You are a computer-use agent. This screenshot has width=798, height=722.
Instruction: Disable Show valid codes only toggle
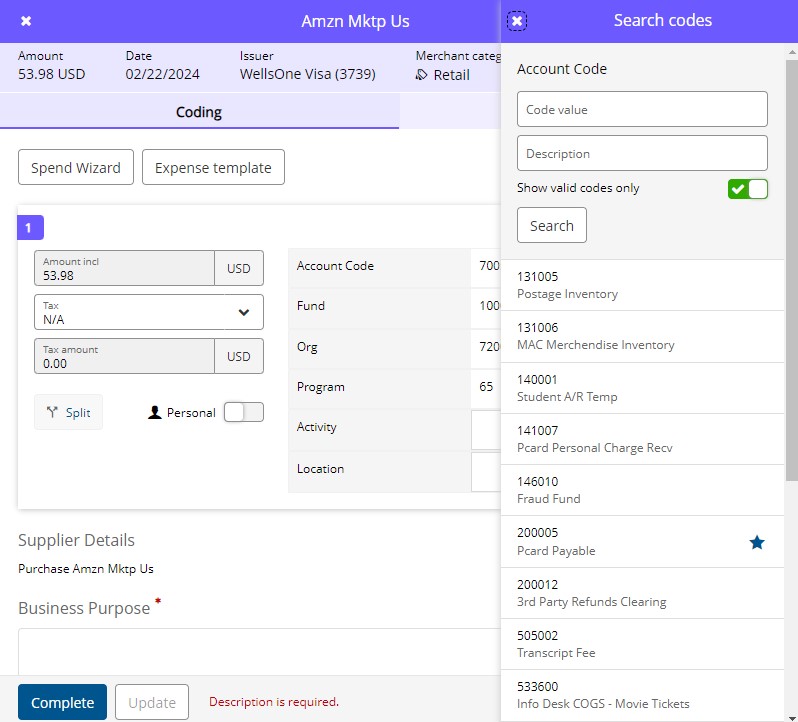[x=747, y=189]
